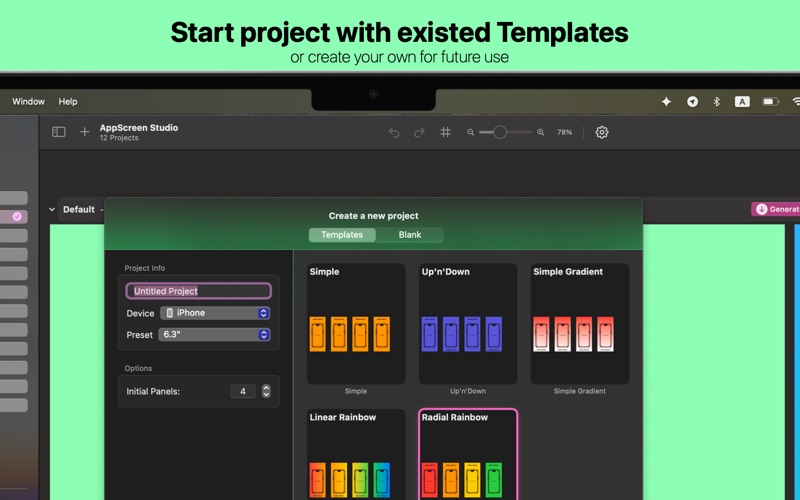Screen dimensions: 800x500
Task: Zoom in with the magnifier plus icon
Action: point(540,132)
